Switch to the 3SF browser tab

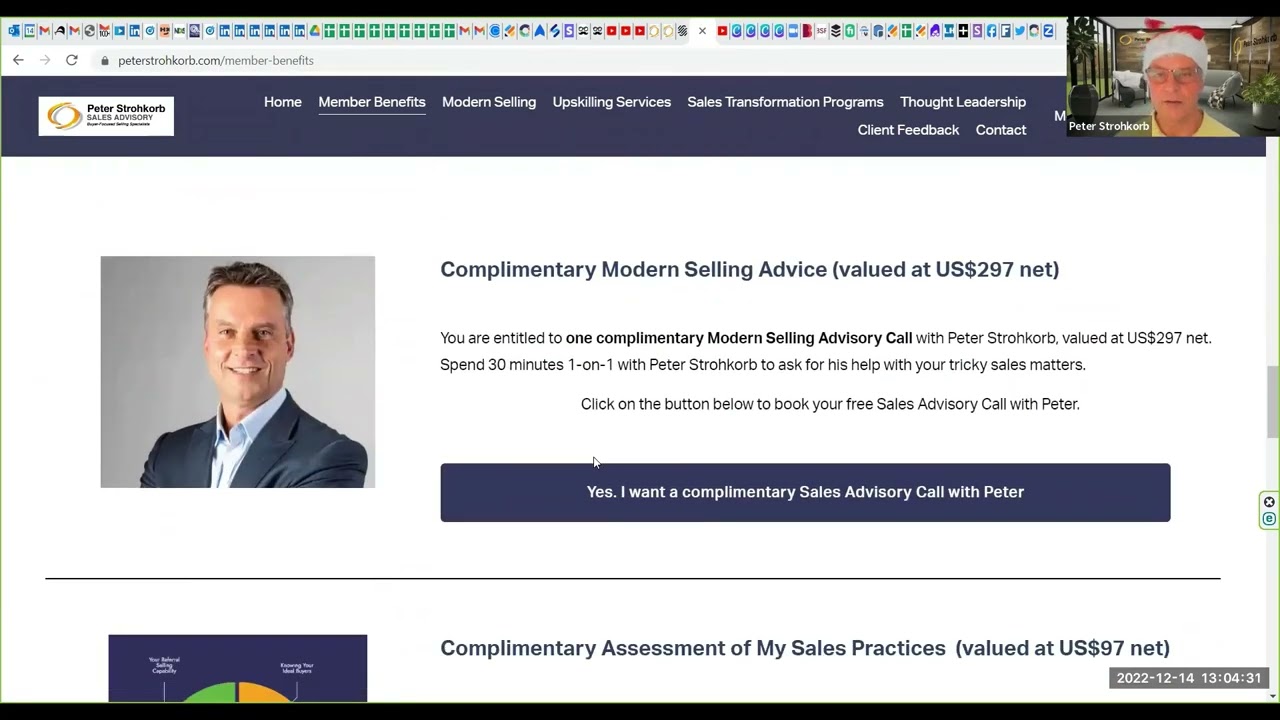pos(821,31)
